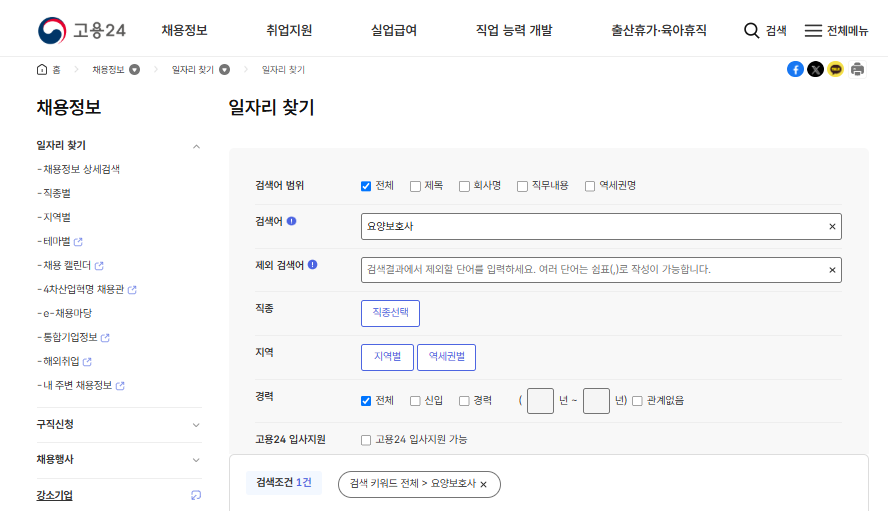Go to home breadcrumb icon

coord(42,70)
